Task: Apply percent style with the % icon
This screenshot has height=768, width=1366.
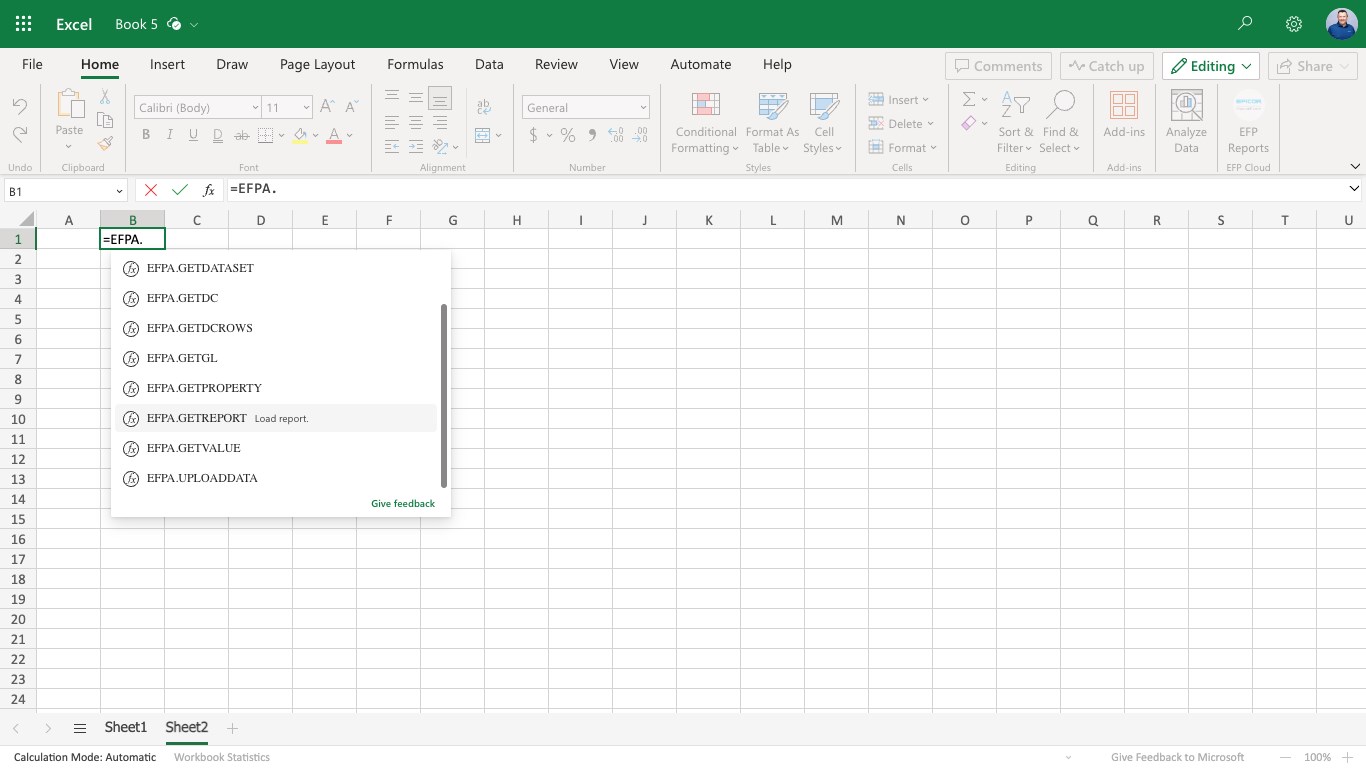Action: pos(568,135)
